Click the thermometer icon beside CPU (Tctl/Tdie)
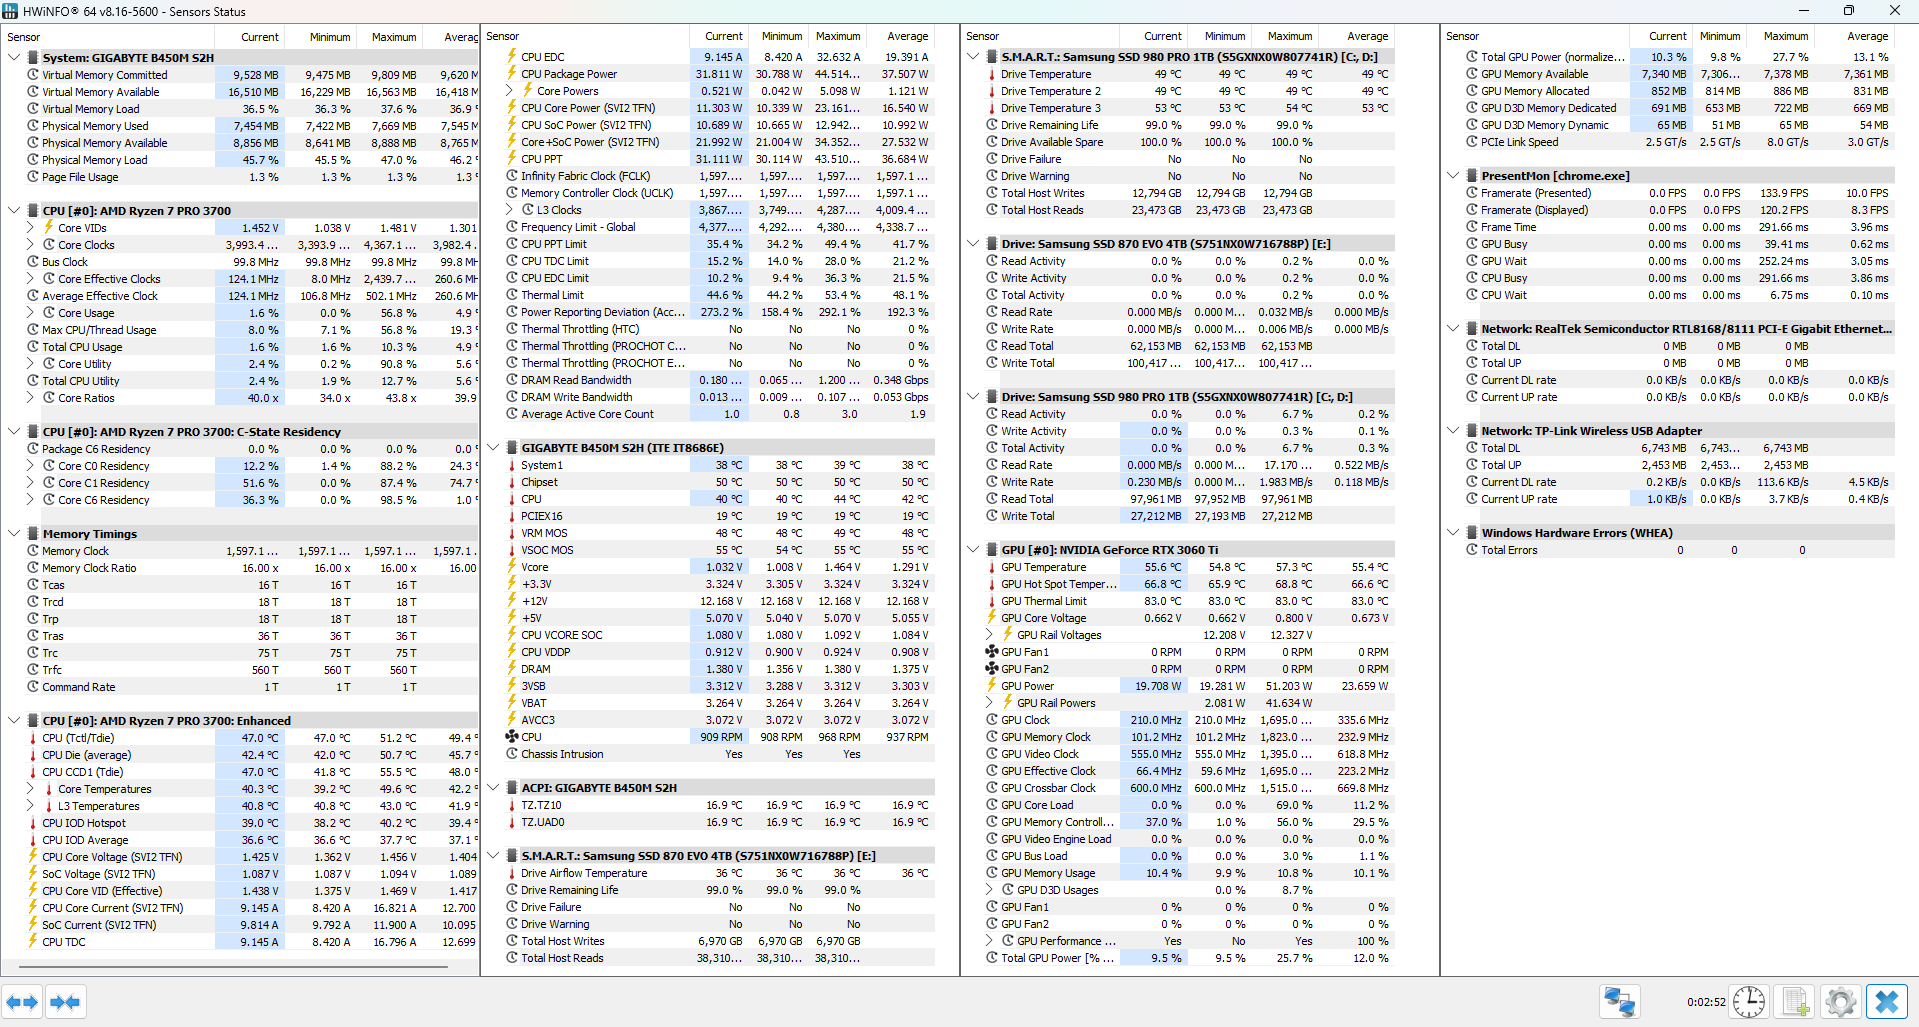The image size is (1919, 1027). click(33, 738)
